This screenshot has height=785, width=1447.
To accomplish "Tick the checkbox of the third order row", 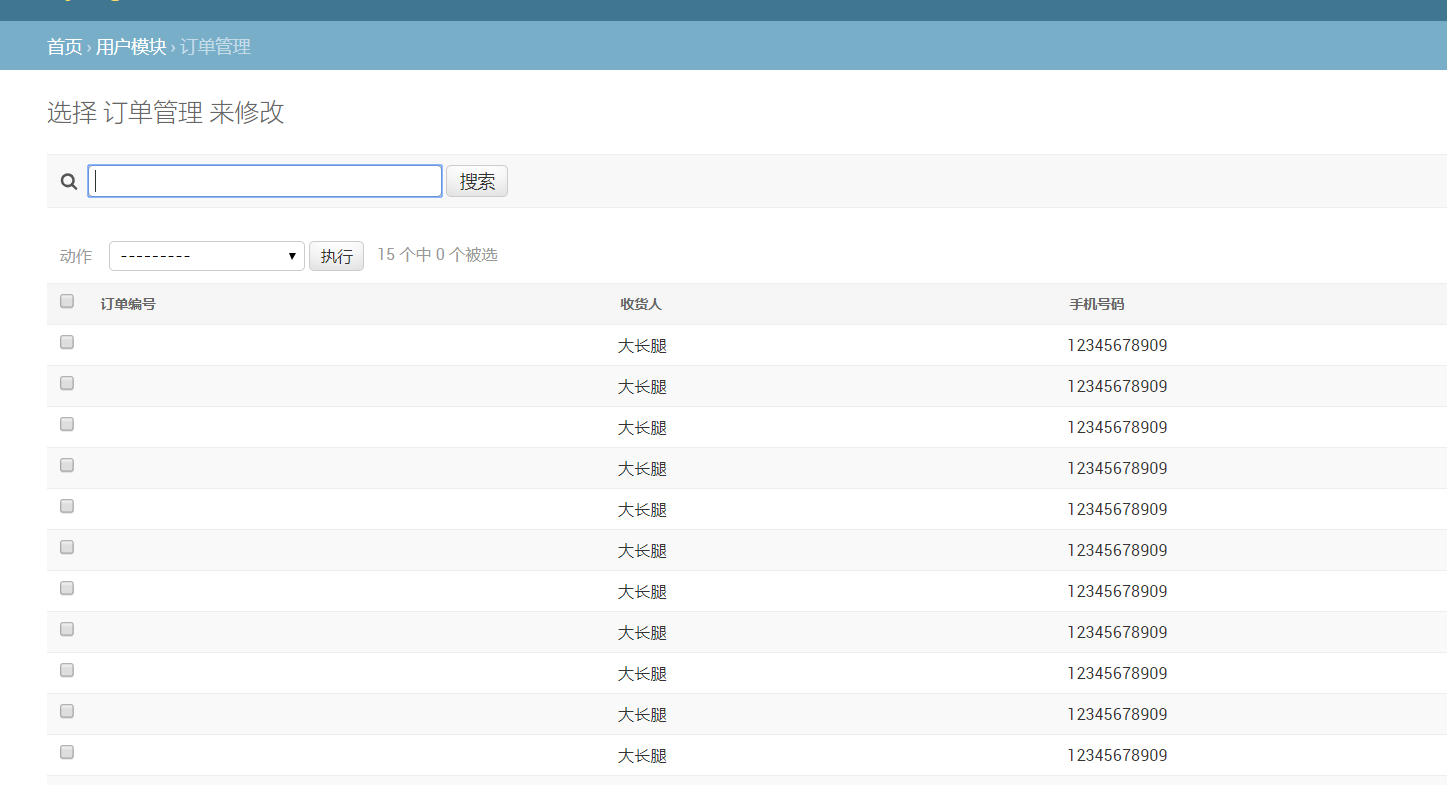I will pos(67,424).
